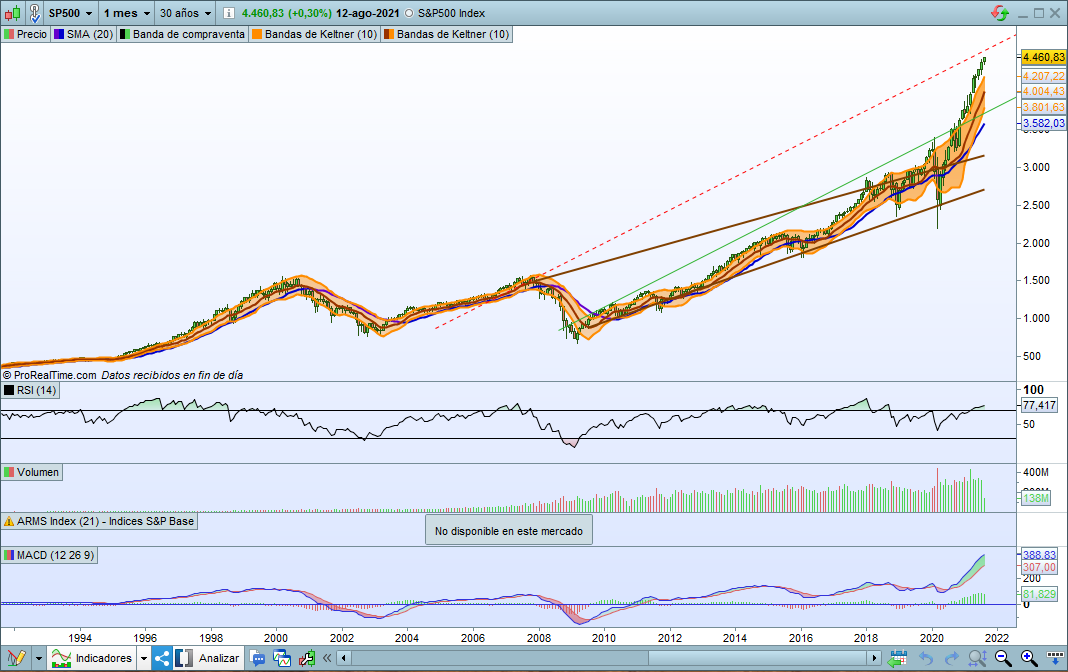Toggle the Precio indicator label
This screenshot has height=672, width=1068.
25,34
